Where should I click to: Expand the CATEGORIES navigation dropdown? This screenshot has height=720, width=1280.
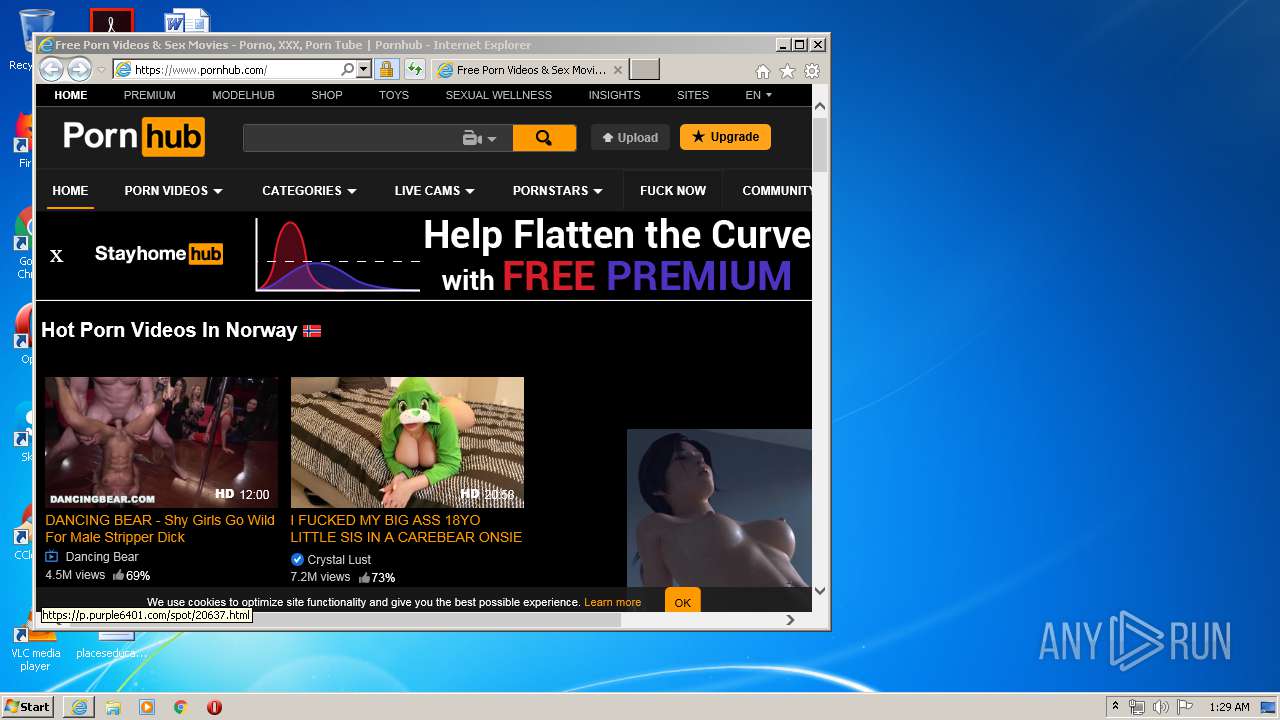309,191
